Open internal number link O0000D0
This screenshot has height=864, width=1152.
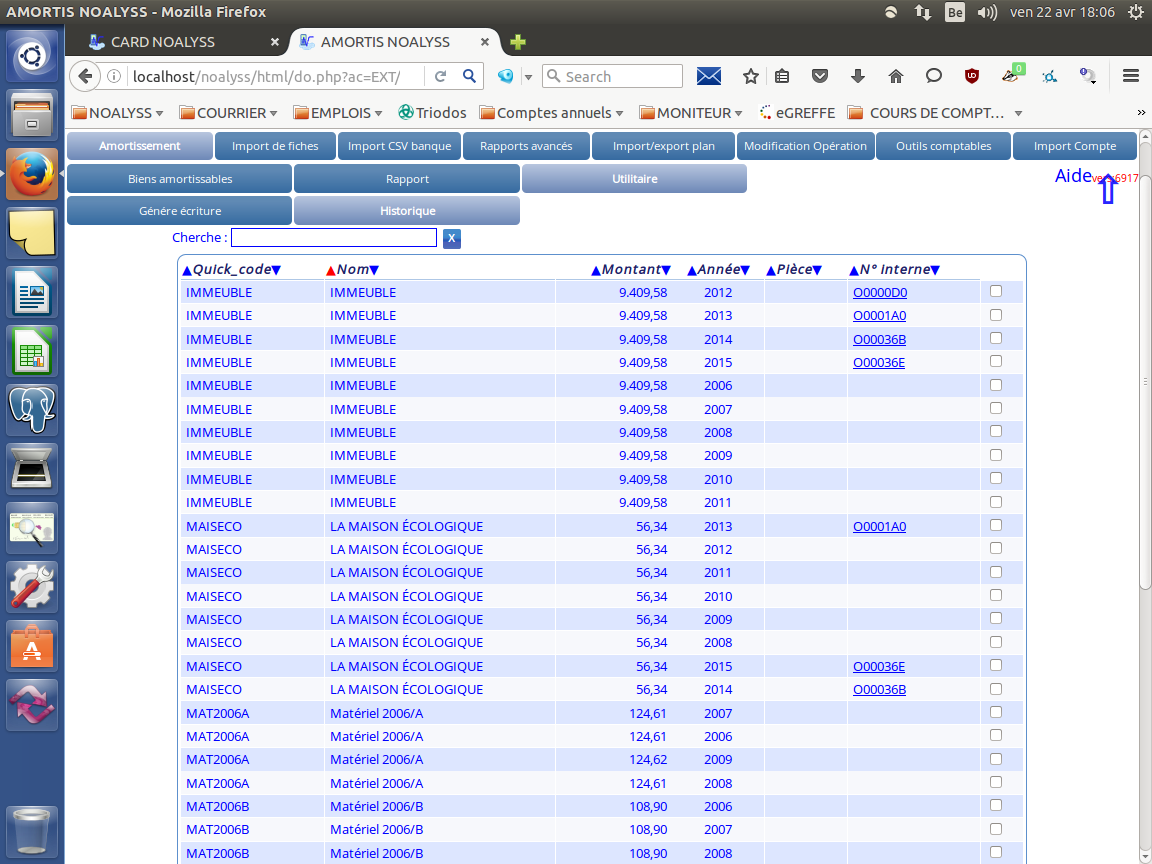click(x=879, y=293)
